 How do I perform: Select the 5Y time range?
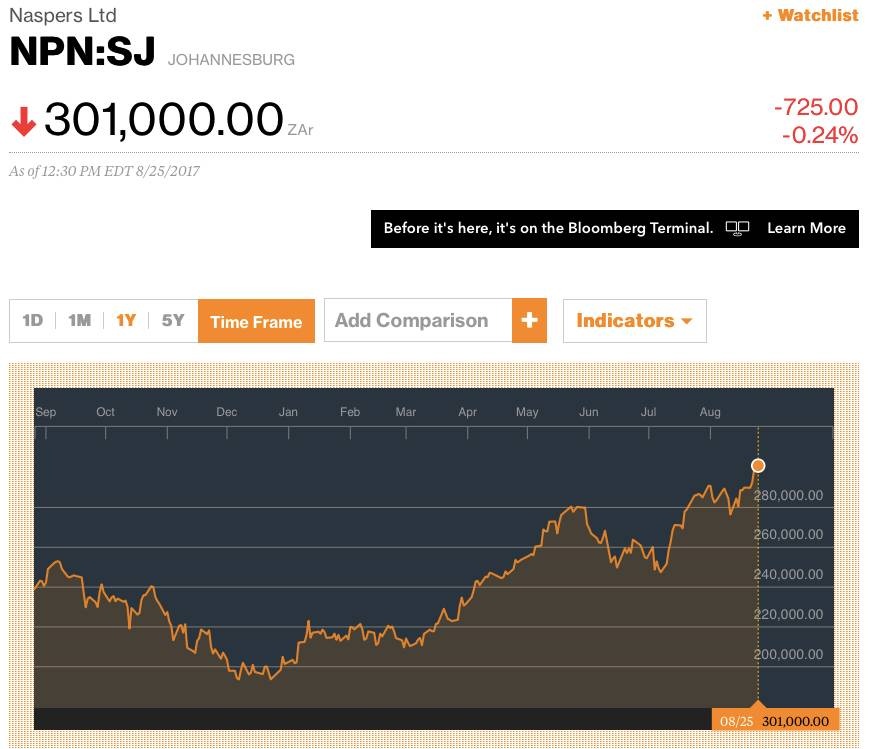172,320
